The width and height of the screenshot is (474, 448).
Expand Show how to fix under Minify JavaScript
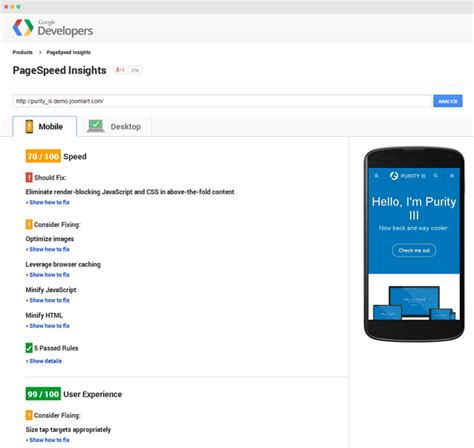coord(48,300)
